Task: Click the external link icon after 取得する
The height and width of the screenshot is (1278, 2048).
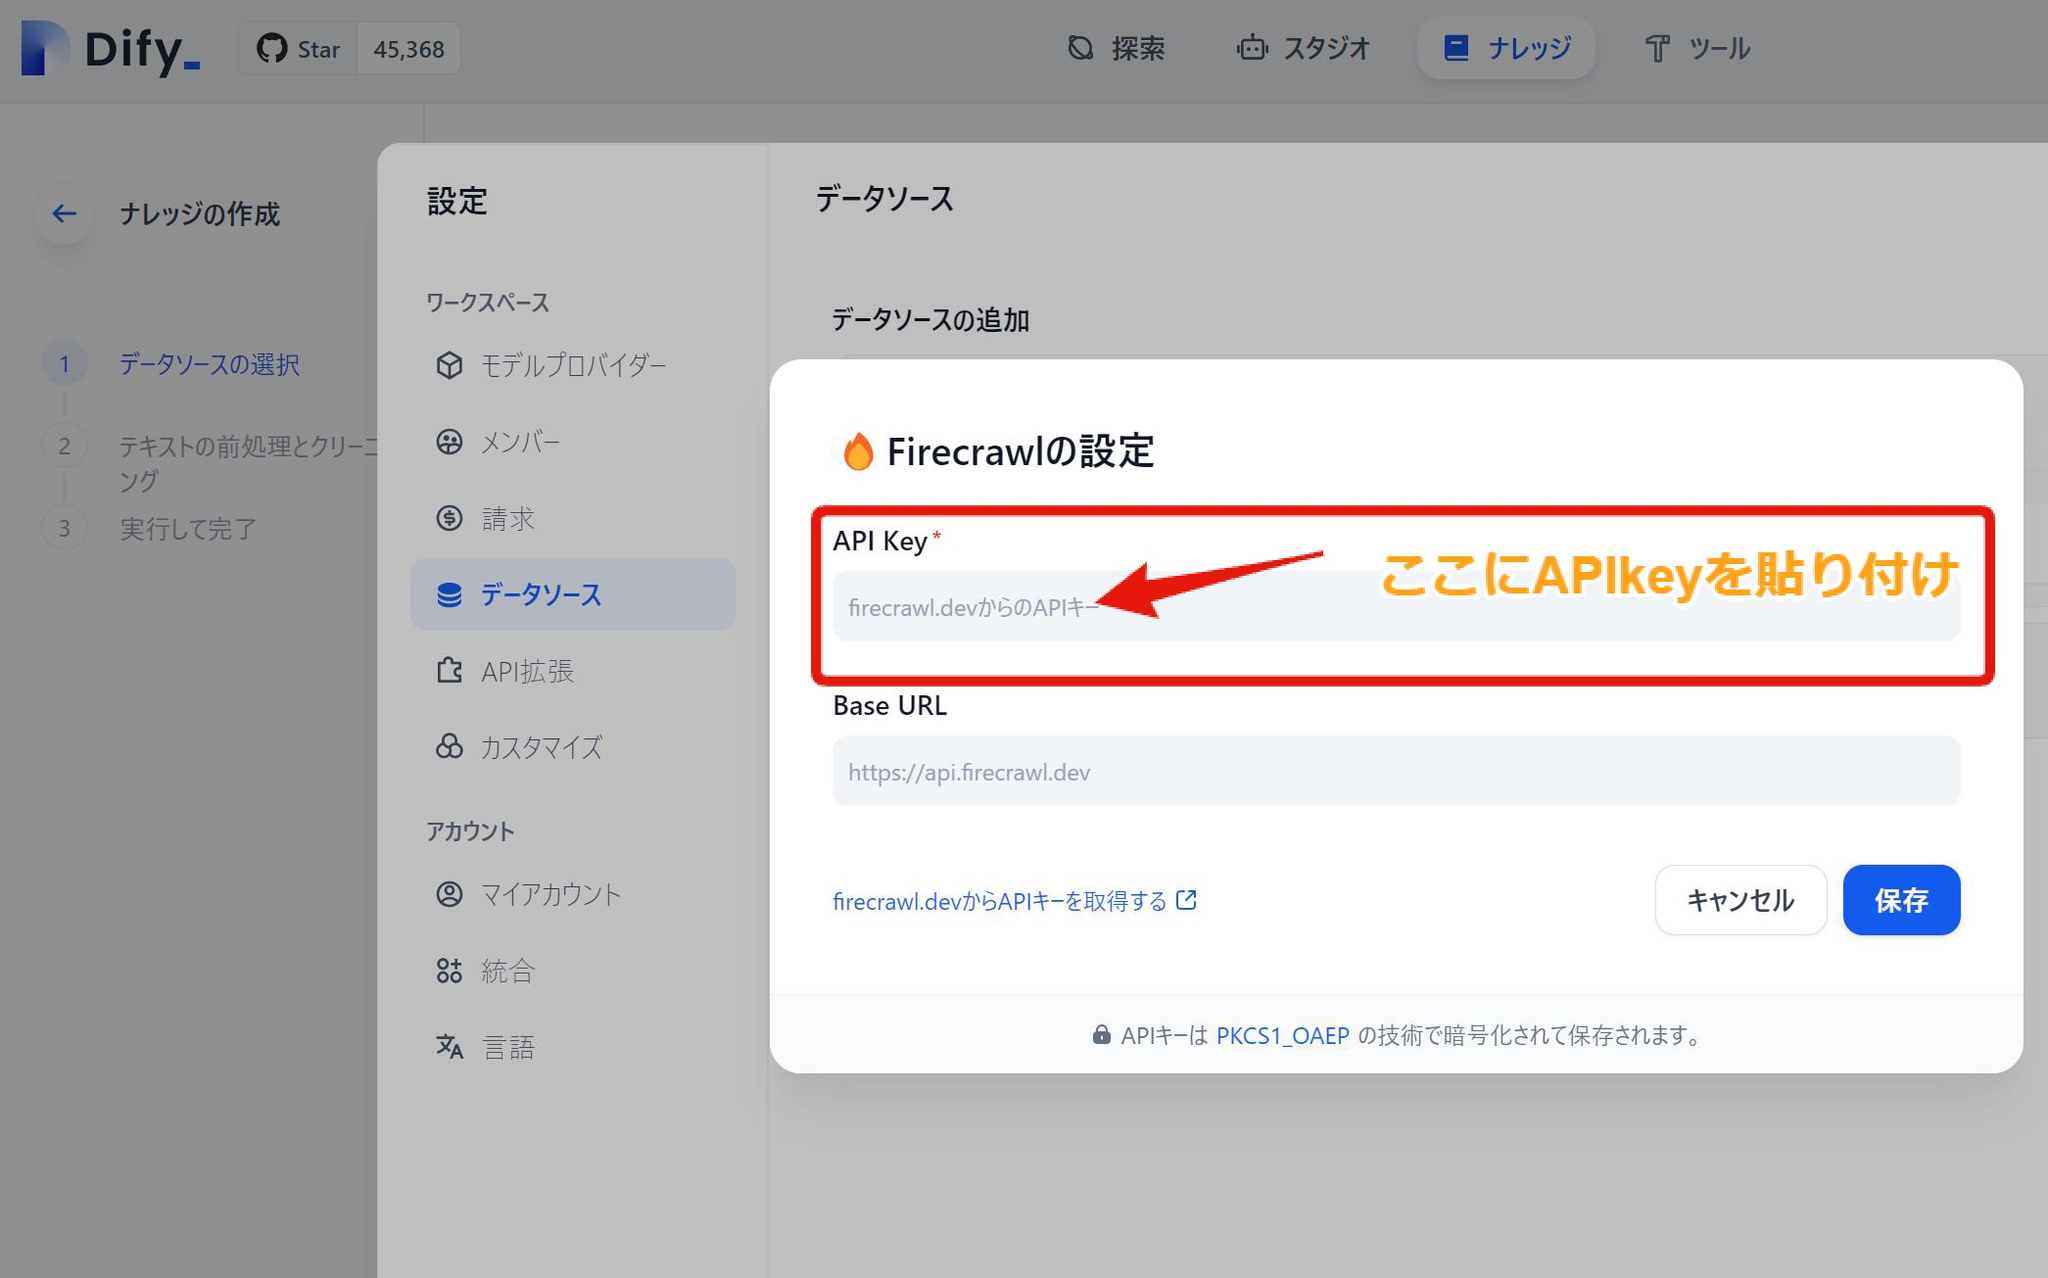Action: click(x=1186, y=900)
